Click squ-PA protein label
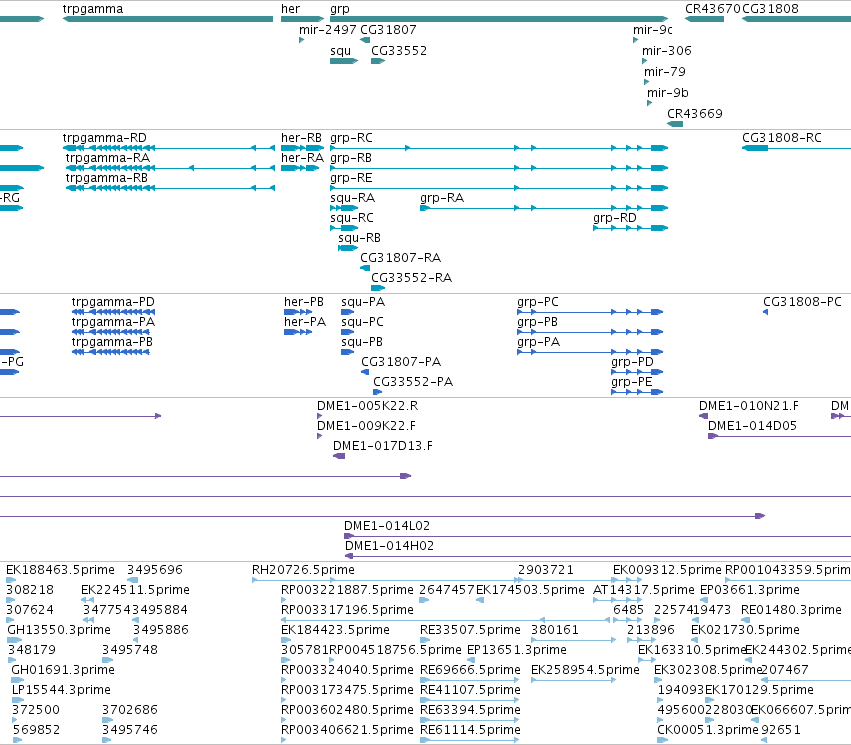The width and height of the screenshot is (851, 745). click(363, 302)
